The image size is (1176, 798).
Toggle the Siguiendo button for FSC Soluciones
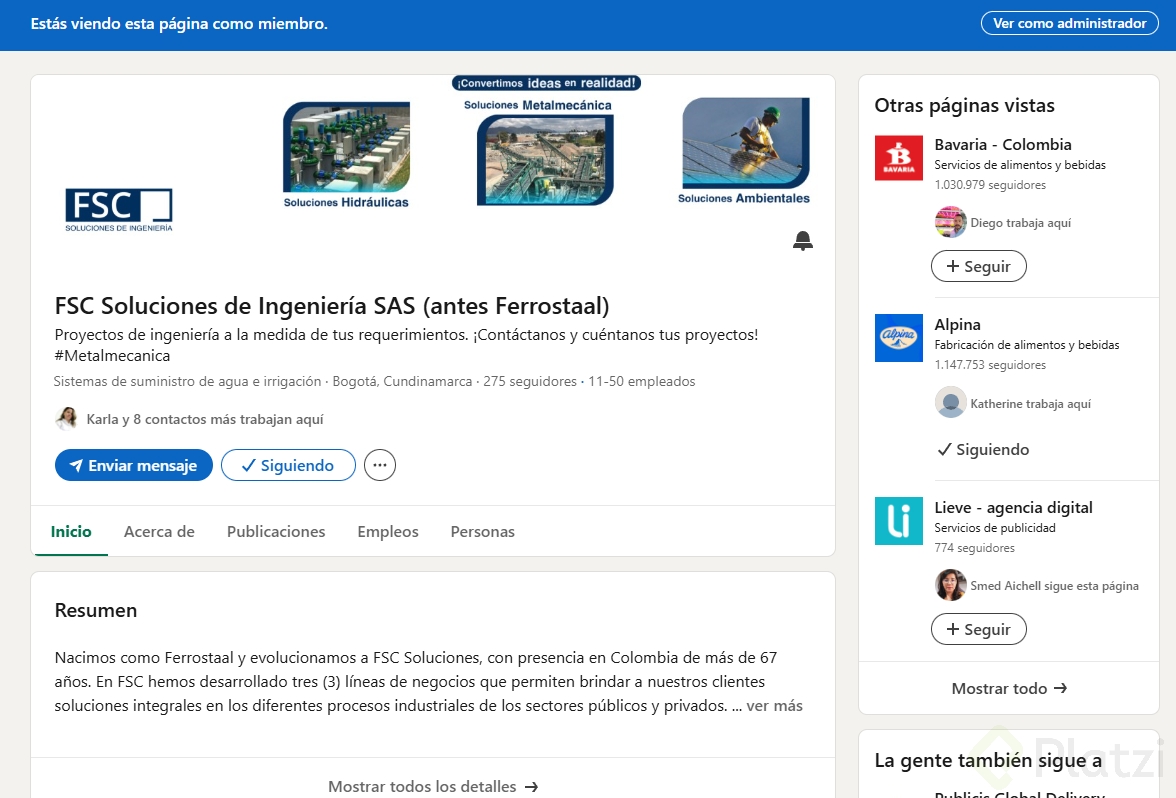coord(288,465)
